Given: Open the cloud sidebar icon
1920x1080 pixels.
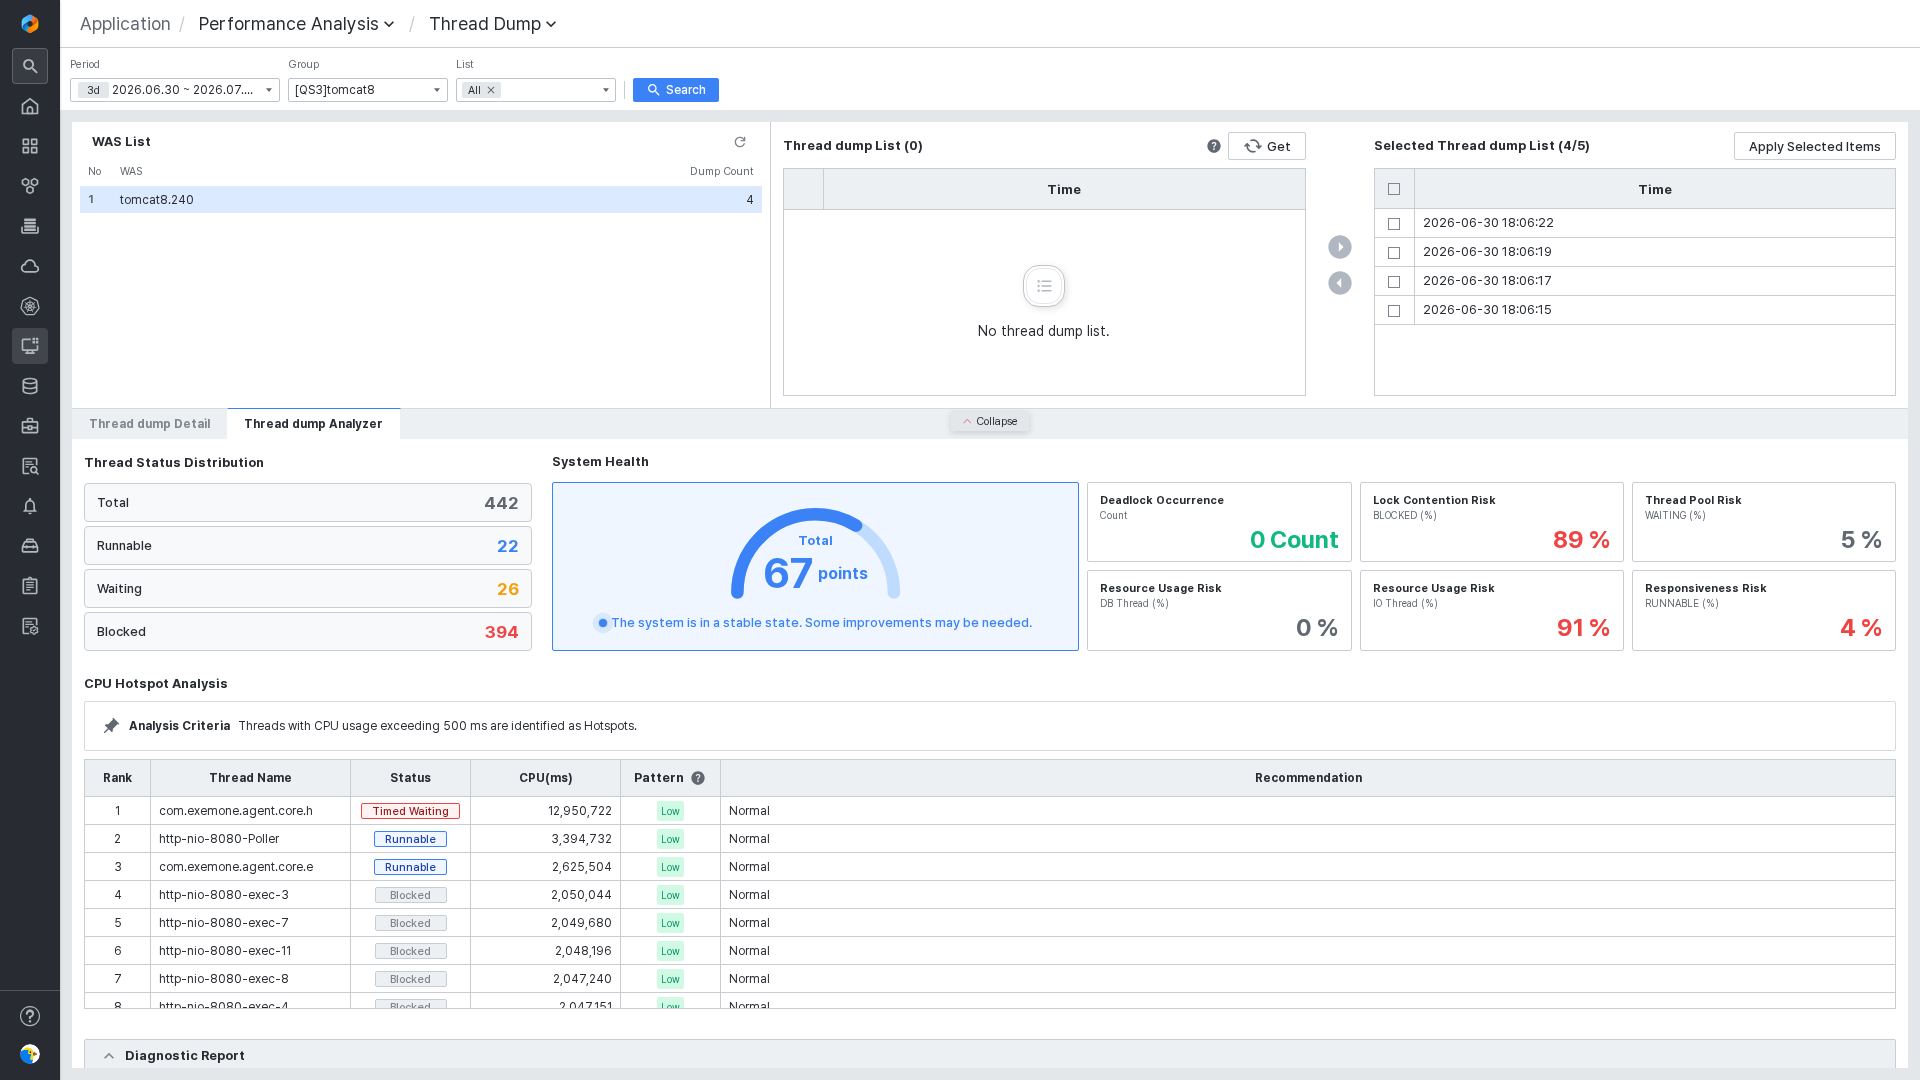Looking at the screenshot, I should [x=30, y=266].
